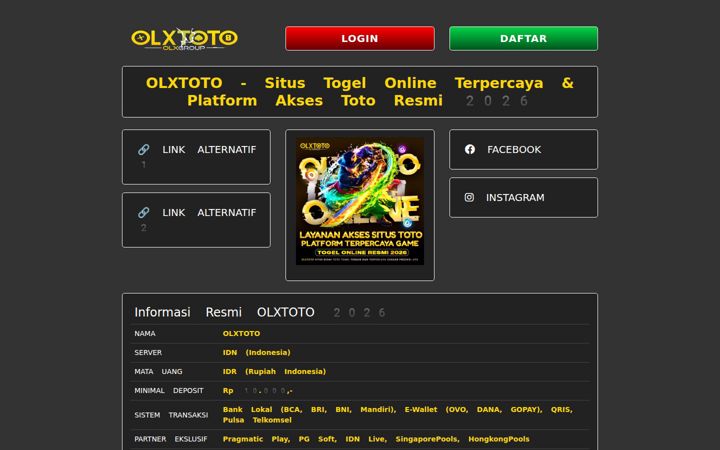Open the Link Alternatif 1 text link
This screenshot has width=720, height=450.
[x=197, y=157]
